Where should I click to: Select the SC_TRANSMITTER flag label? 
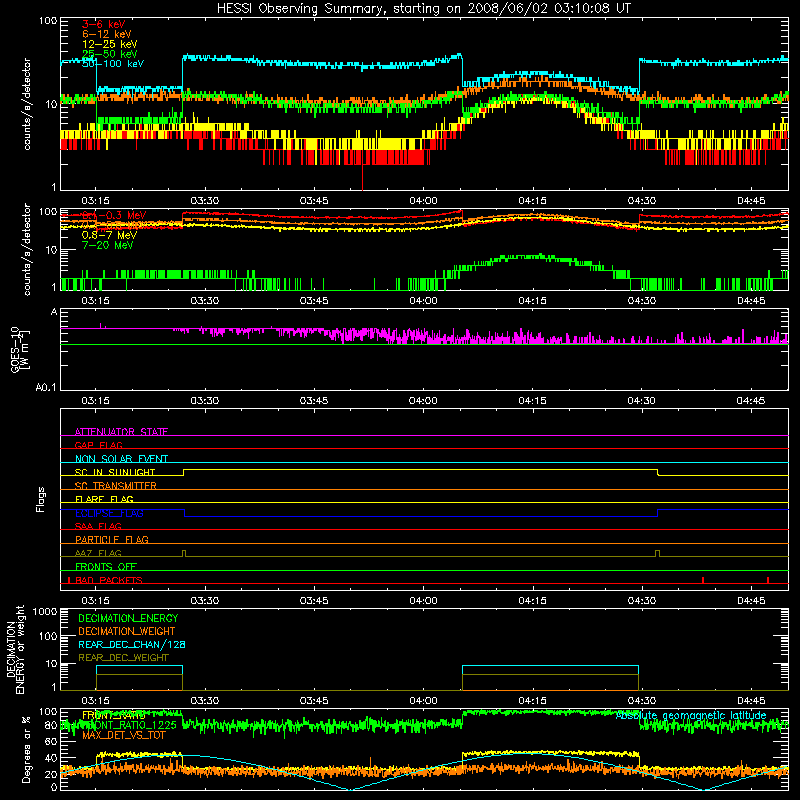116,486
